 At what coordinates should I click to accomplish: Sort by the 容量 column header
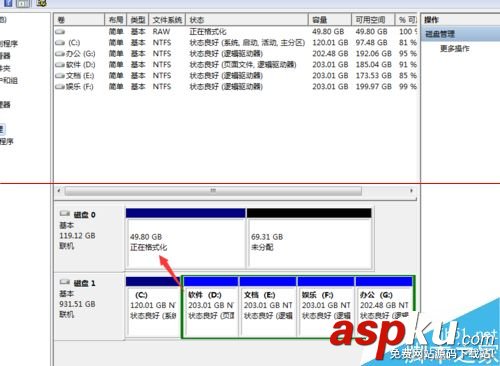pos(330,20)
